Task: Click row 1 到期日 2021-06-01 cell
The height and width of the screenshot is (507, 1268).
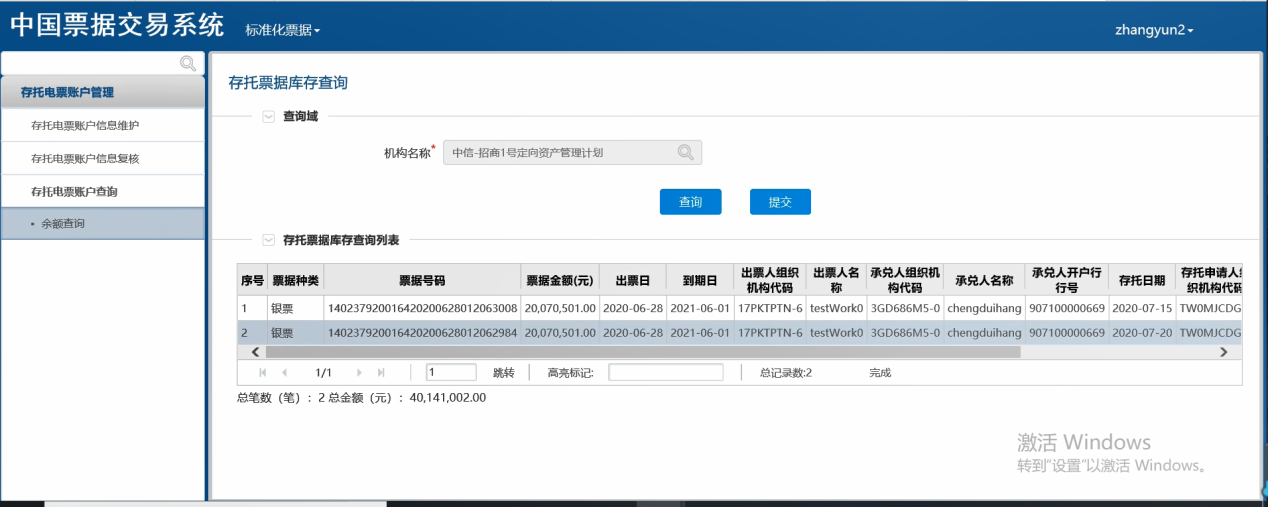Action: coord(700,308)
